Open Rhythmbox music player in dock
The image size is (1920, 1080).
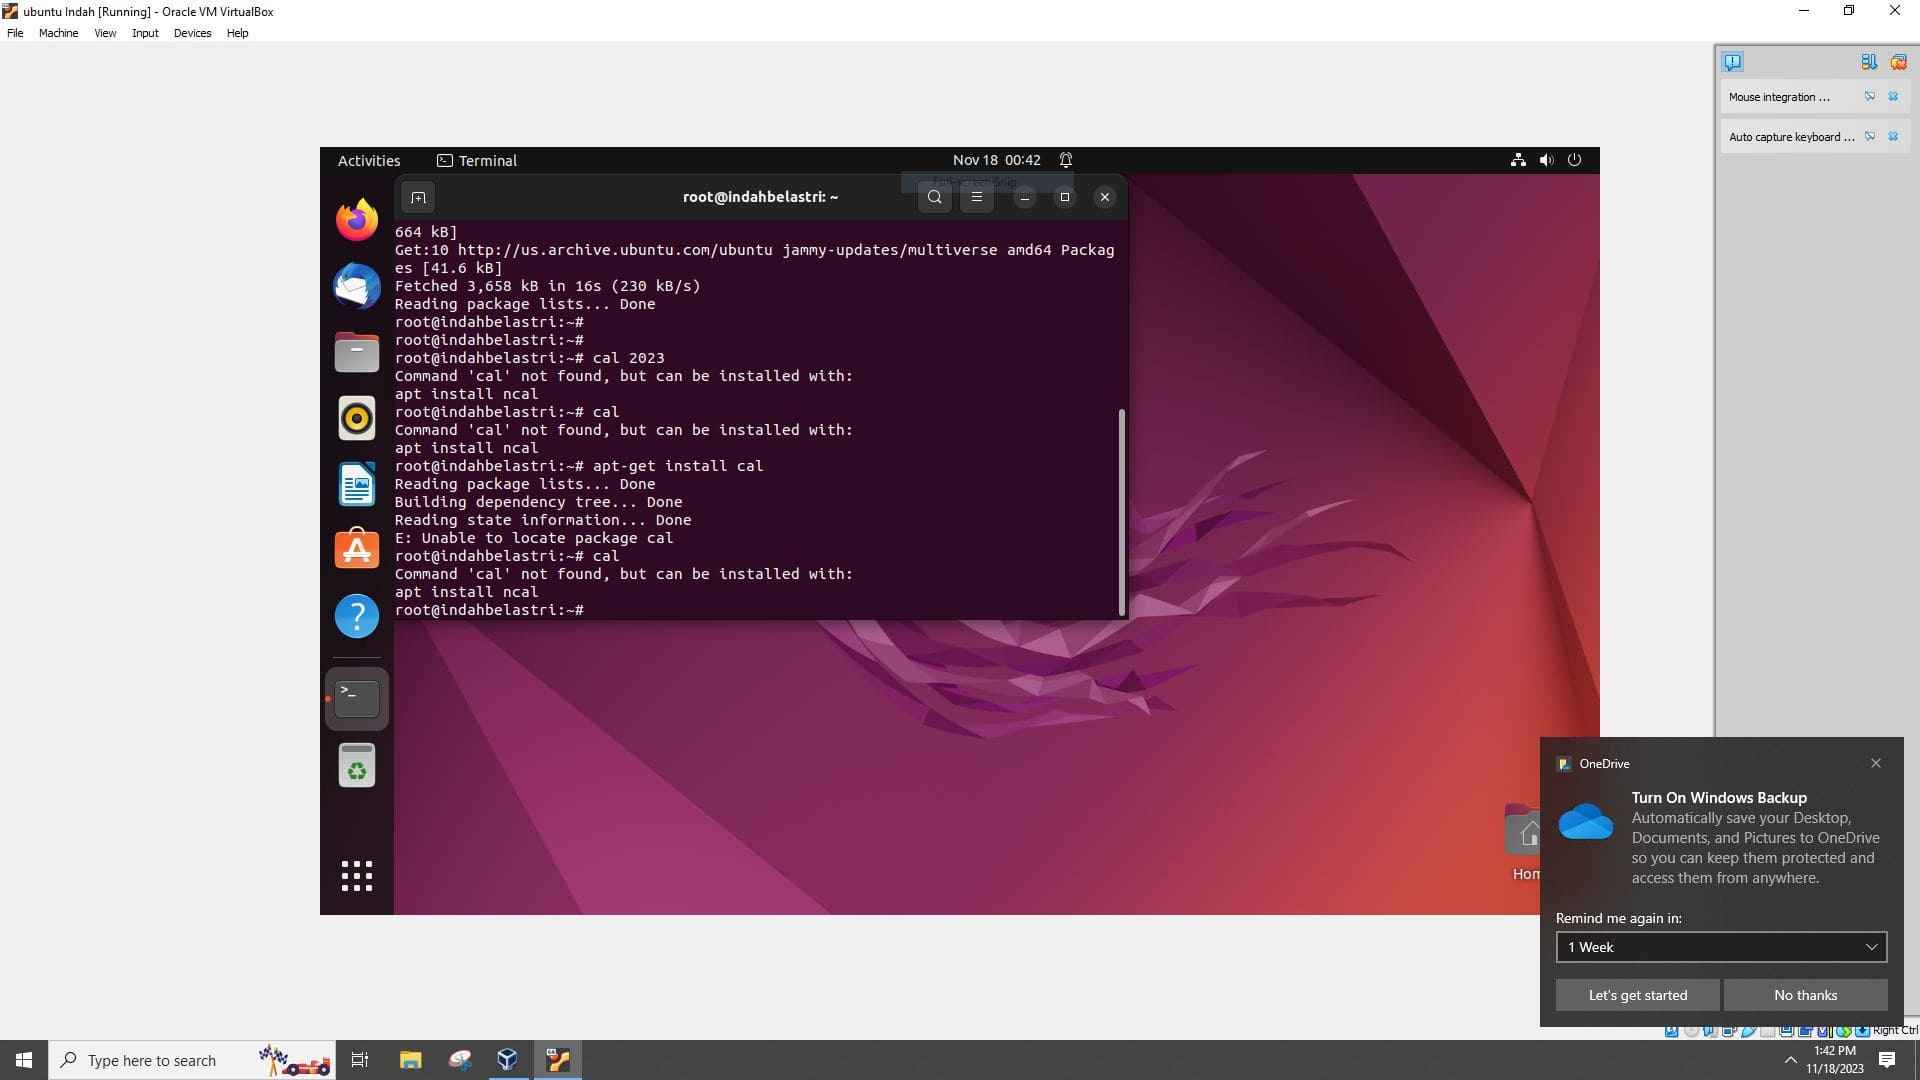click(x=356, y=418)
